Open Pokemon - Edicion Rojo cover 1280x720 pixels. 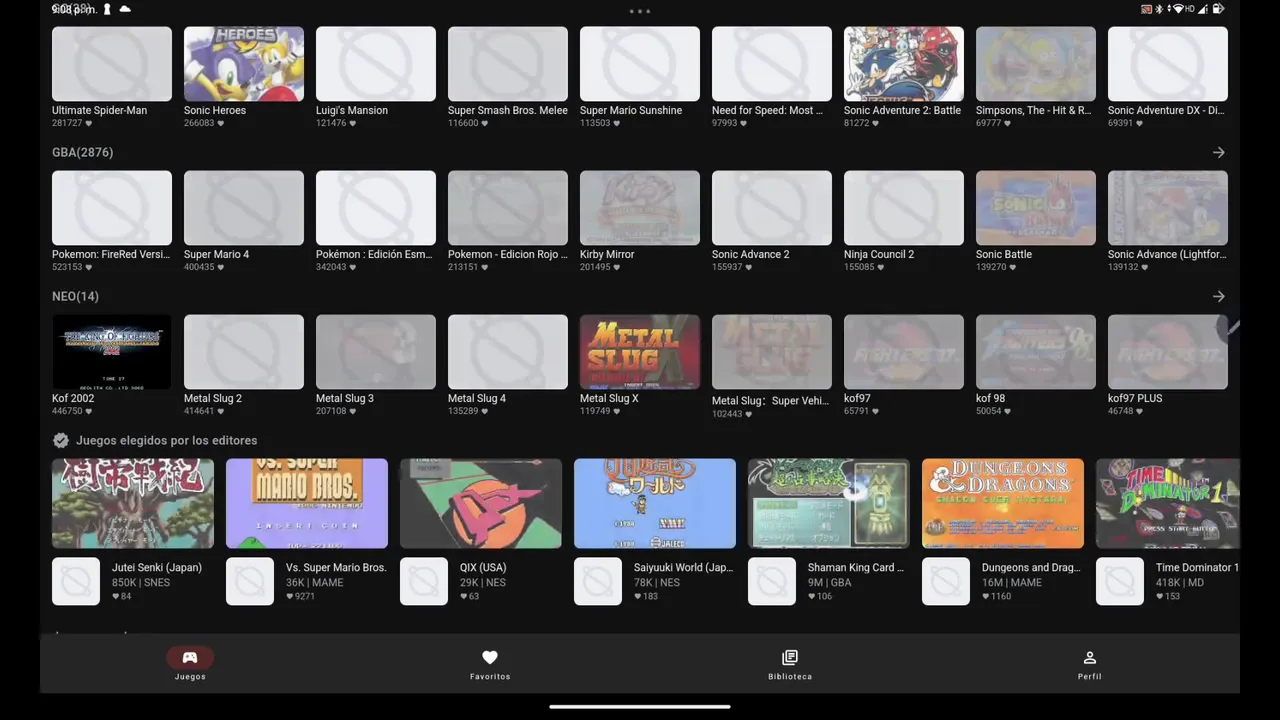pyautogui.click(x=508, y=208)
